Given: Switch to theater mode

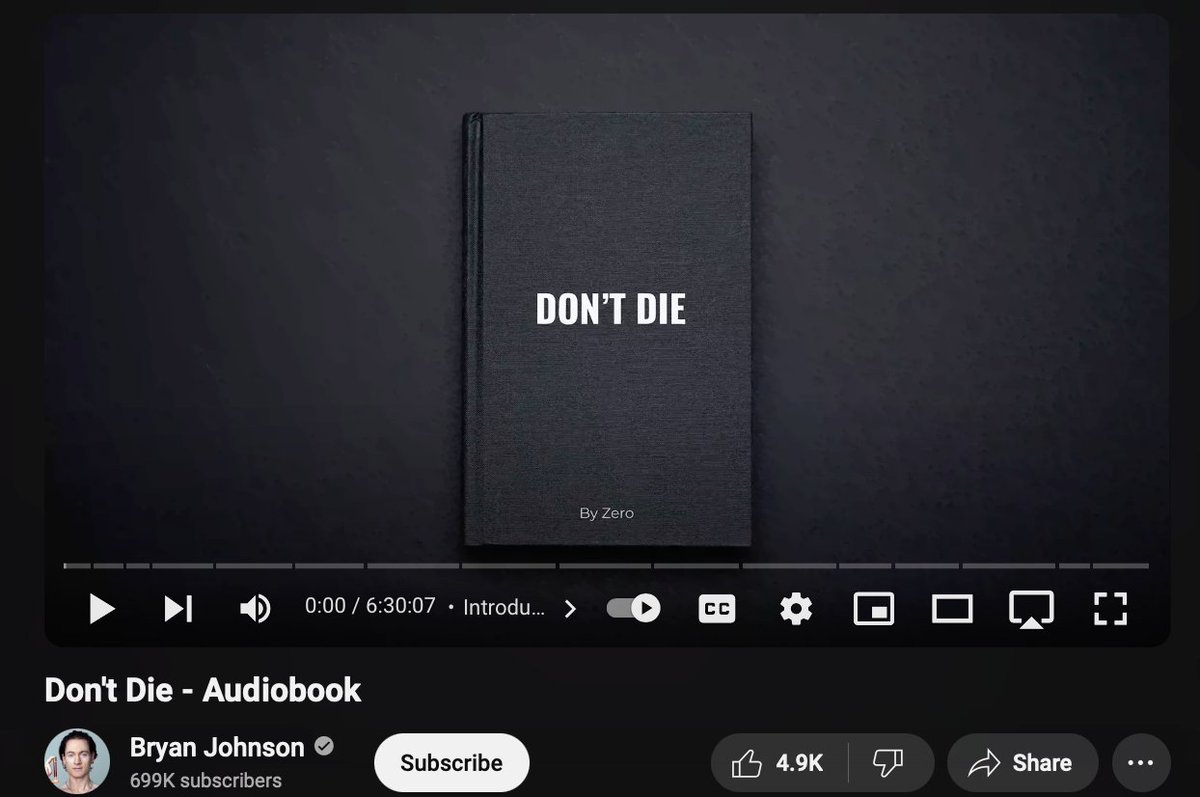Looking at the screenshot, I should [951, 608].
